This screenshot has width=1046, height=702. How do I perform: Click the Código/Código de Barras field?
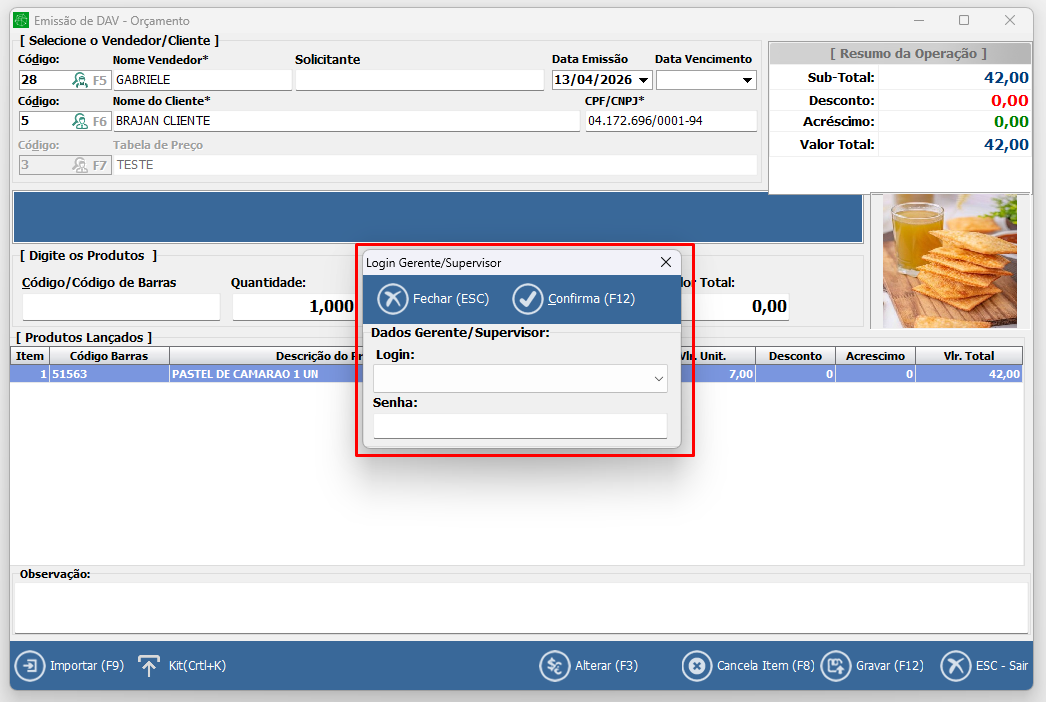tap(120, 307)
